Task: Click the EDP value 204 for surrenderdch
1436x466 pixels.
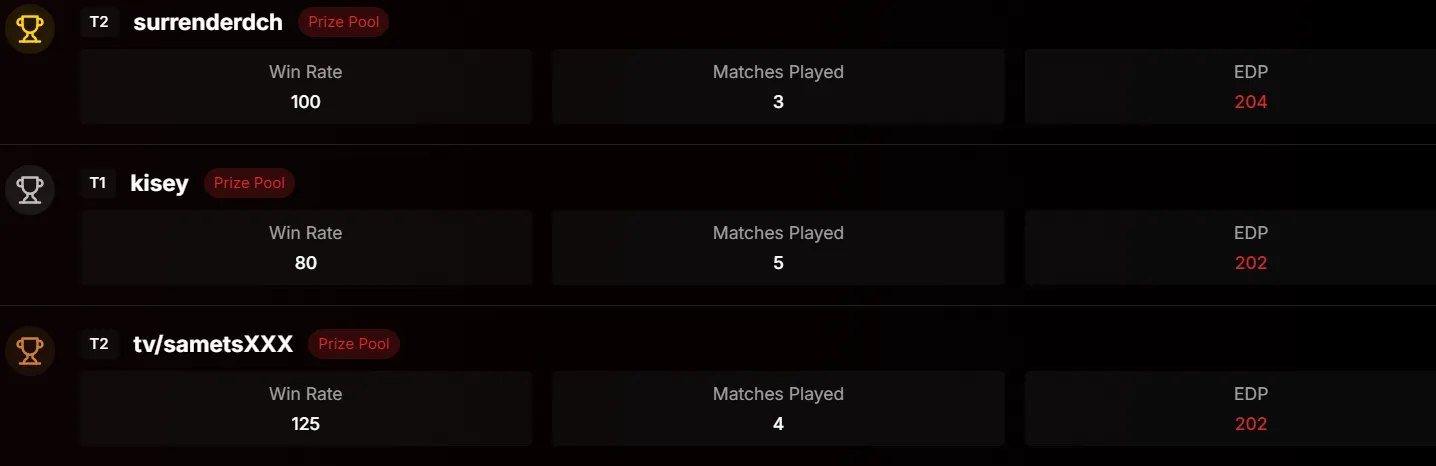Action: 1251,102
